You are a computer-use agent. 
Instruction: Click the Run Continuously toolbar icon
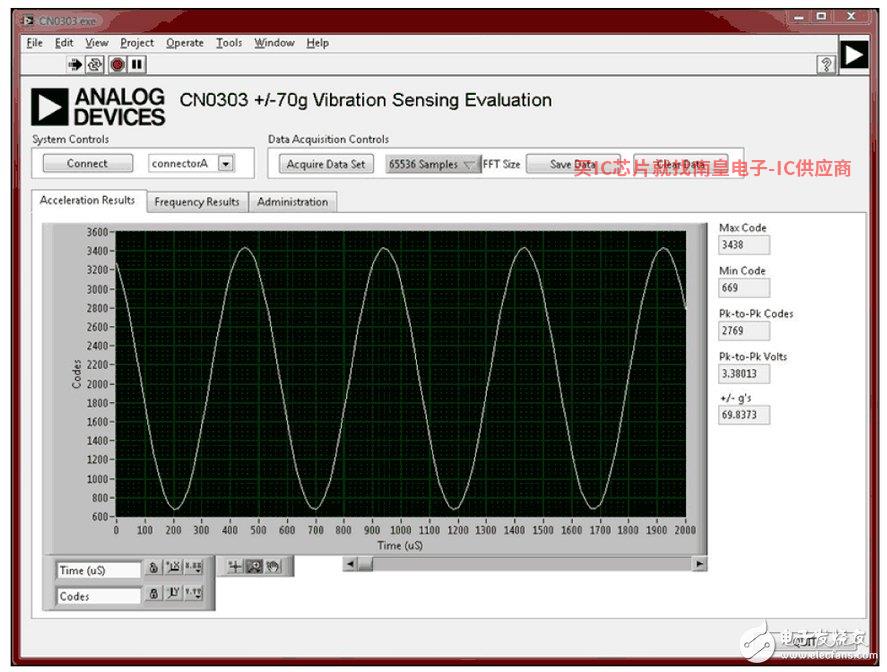(95, 64)
